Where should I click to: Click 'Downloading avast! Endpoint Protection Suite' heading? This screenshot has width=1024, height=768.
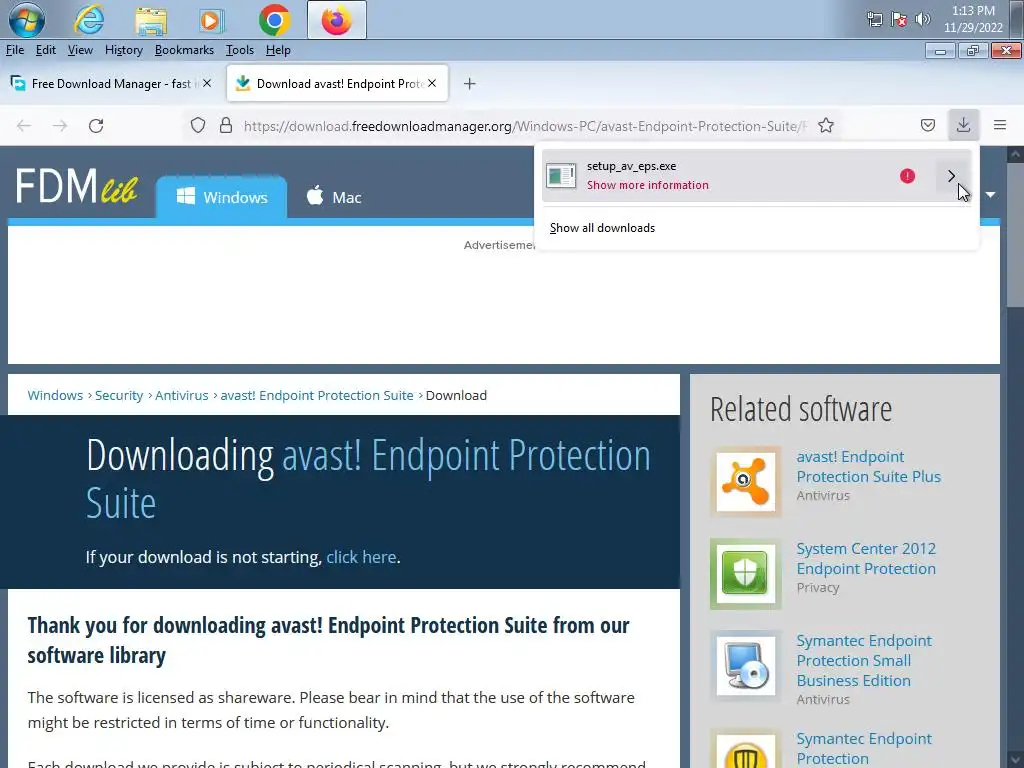click(368, 479)
